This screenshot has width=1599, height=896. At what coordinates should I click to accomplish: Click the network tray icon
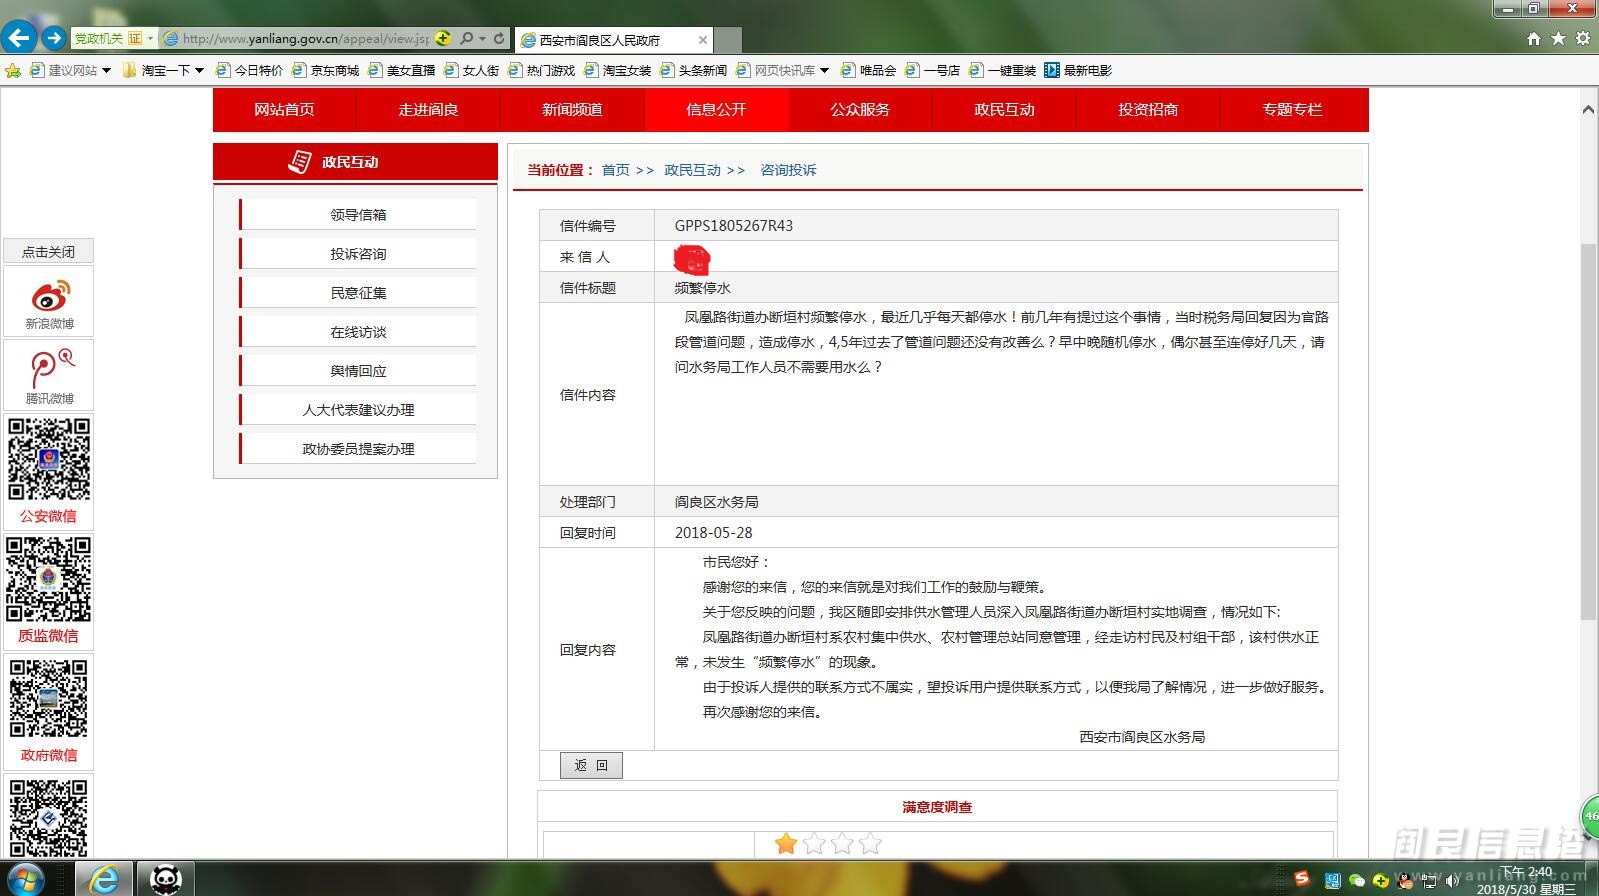pos(1430,881)
